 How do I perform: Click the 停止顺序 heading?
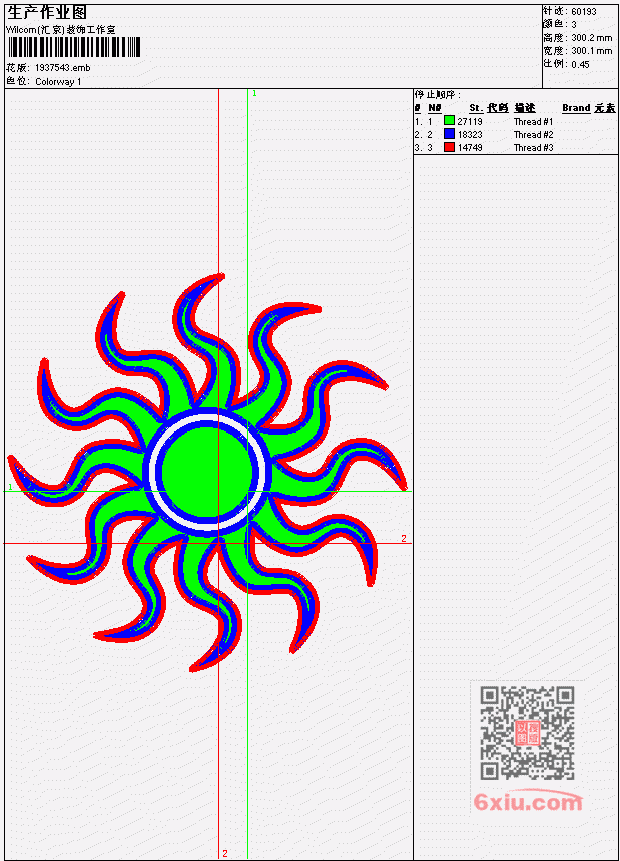click(x=438, y=94)
